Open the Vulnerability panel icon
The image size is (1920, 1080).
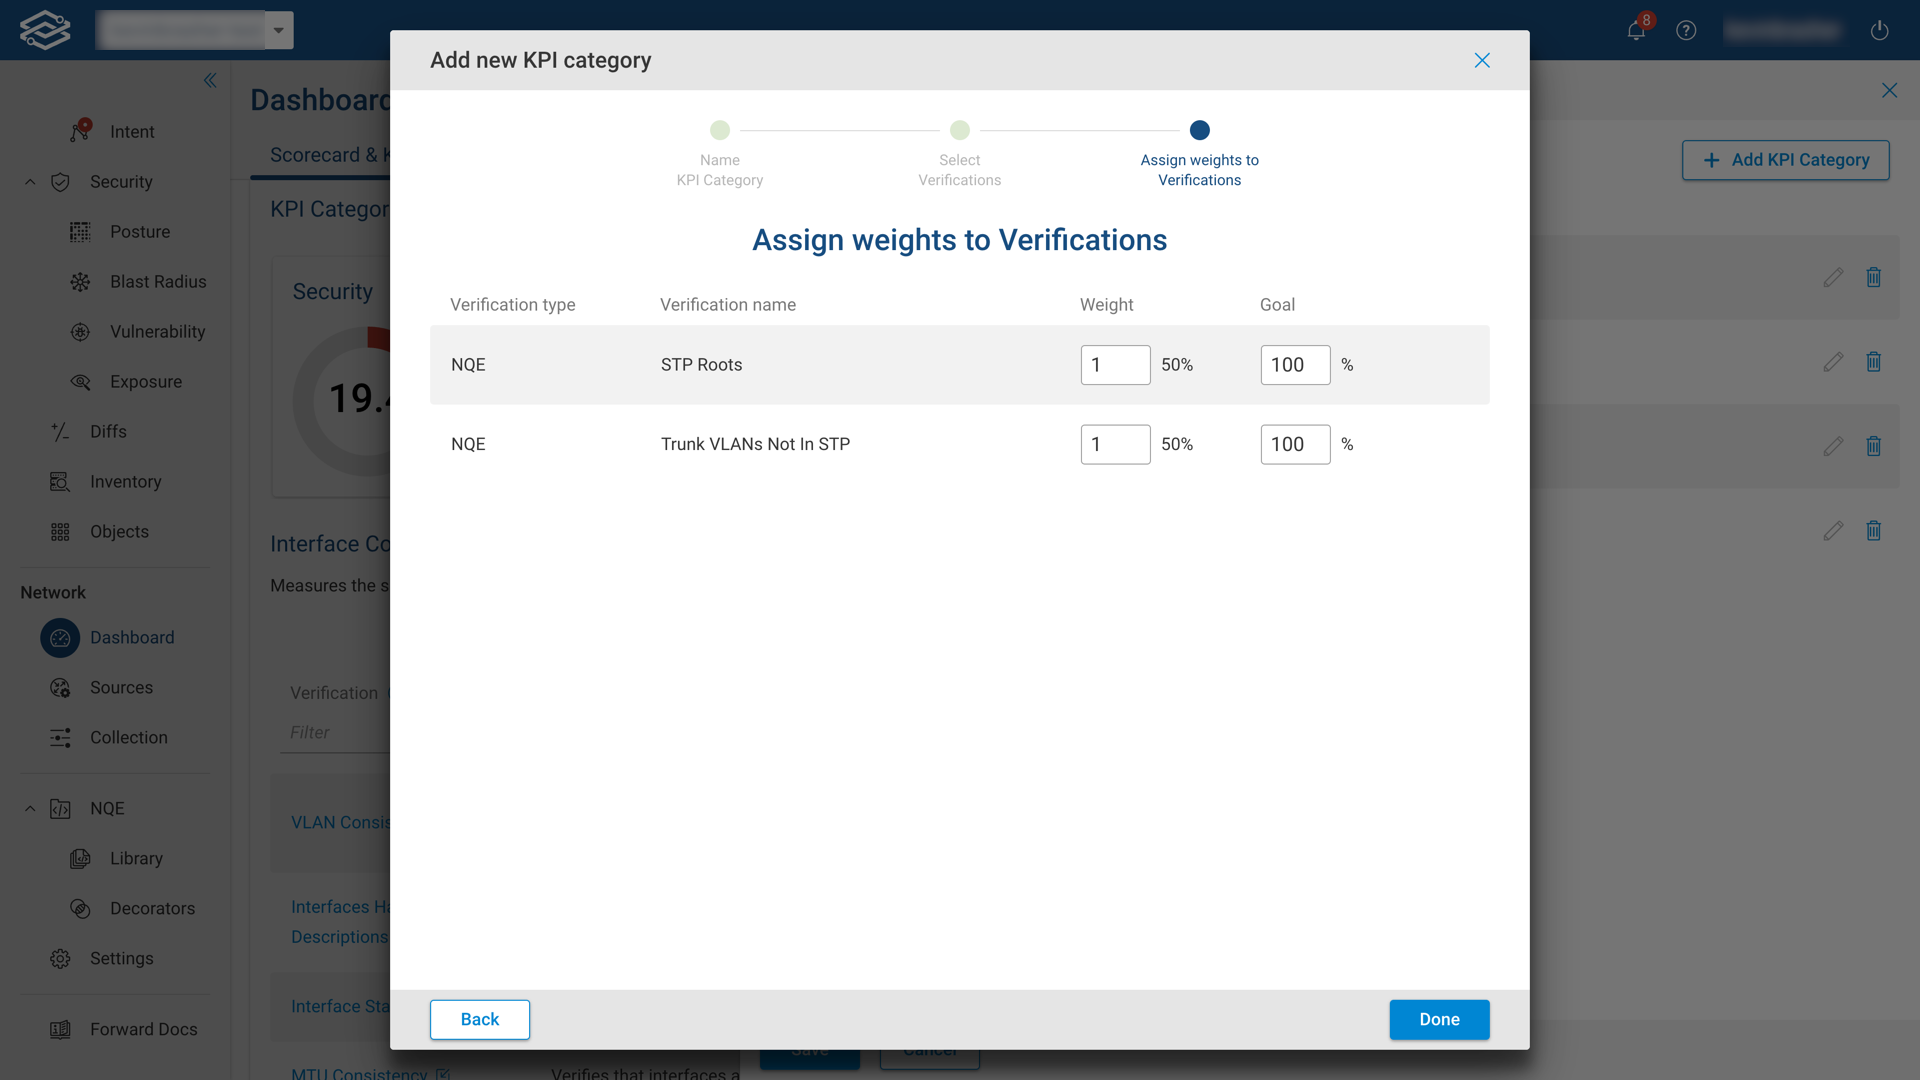point(80,331)
